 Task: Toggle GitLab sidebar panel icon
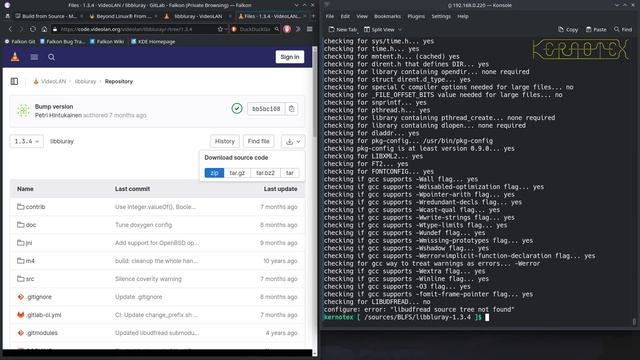click(14, 81)
